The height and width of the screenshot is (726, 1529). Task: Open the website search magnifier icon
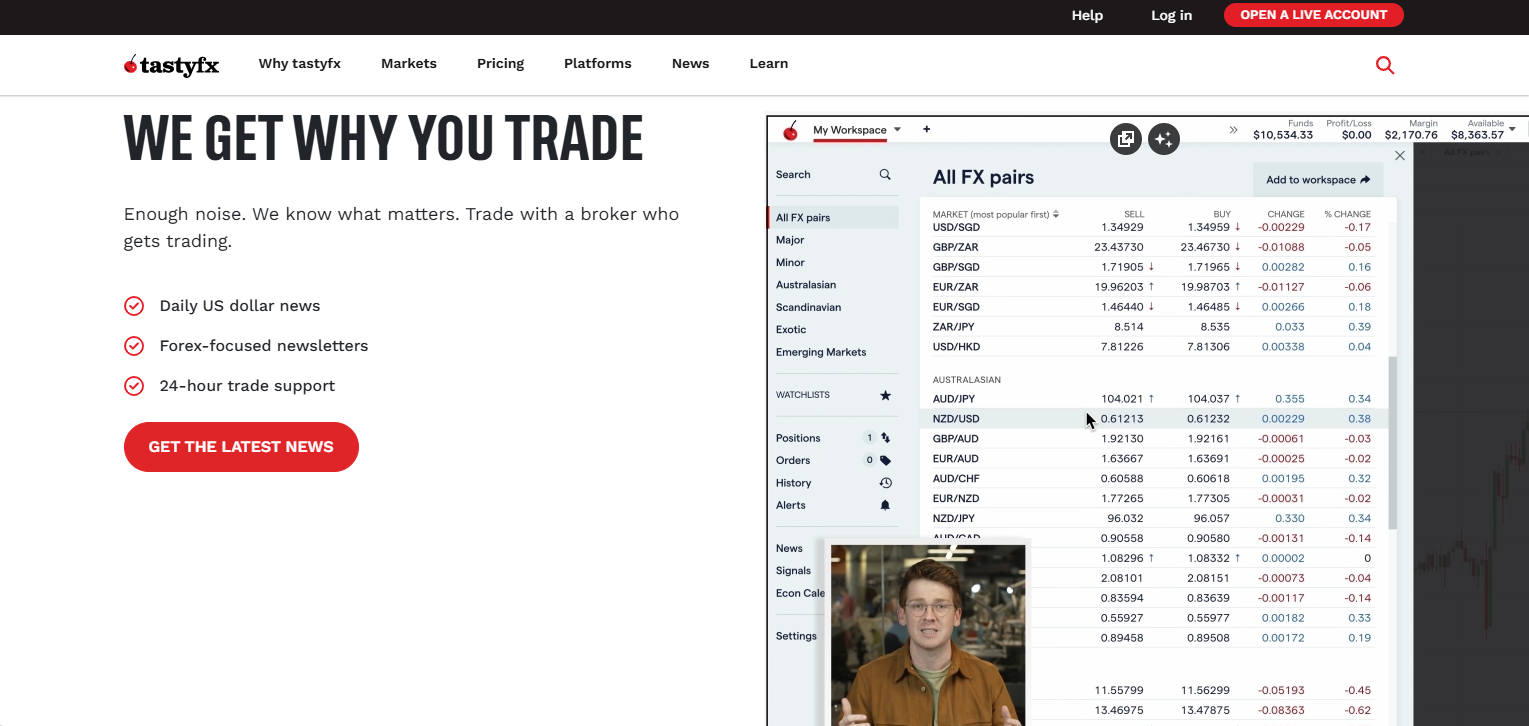coord(1385,65)
